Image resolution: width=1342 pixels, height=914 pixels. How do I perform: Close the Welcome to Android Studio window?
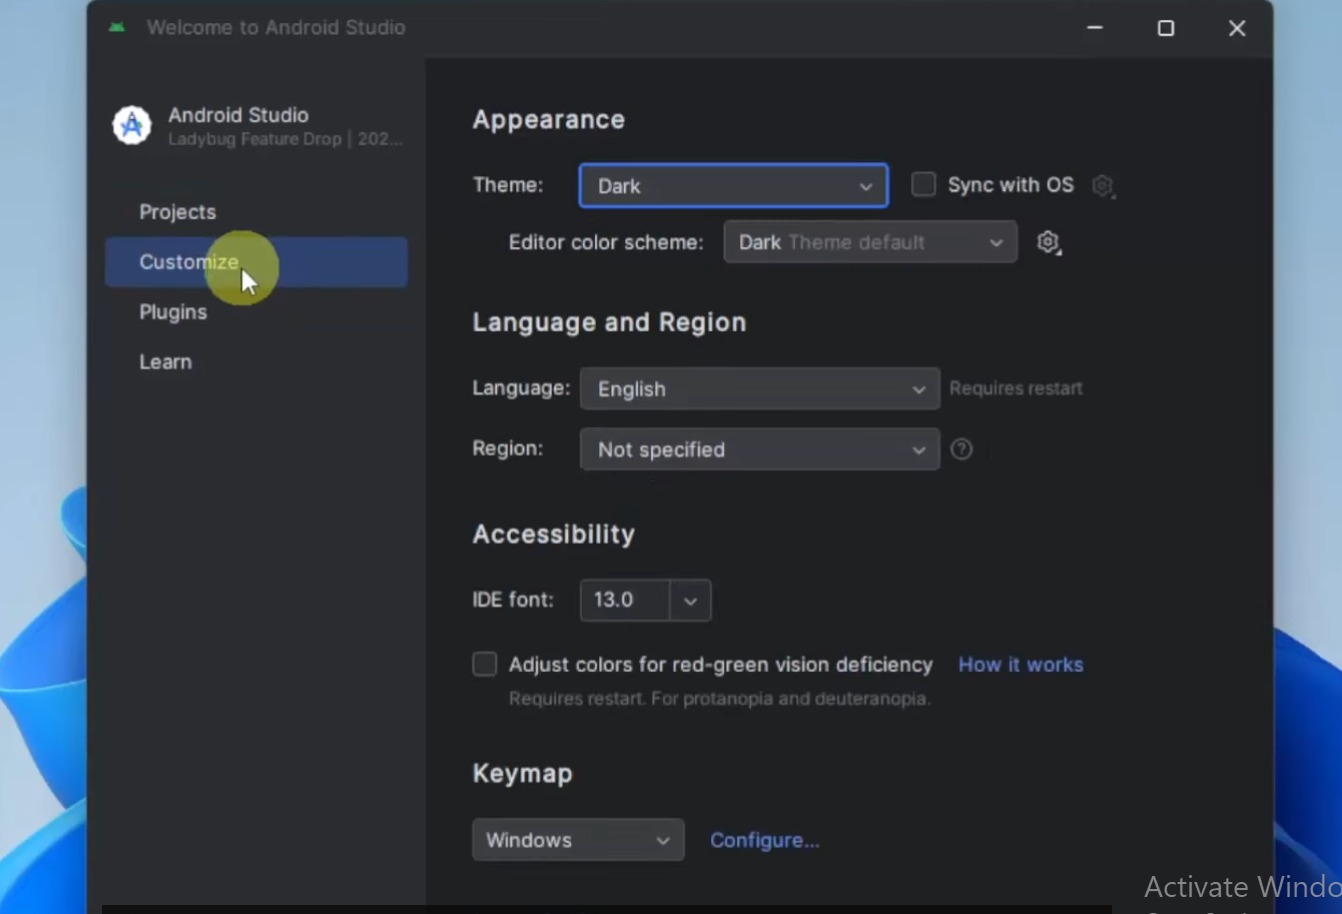coord(1237,28)
